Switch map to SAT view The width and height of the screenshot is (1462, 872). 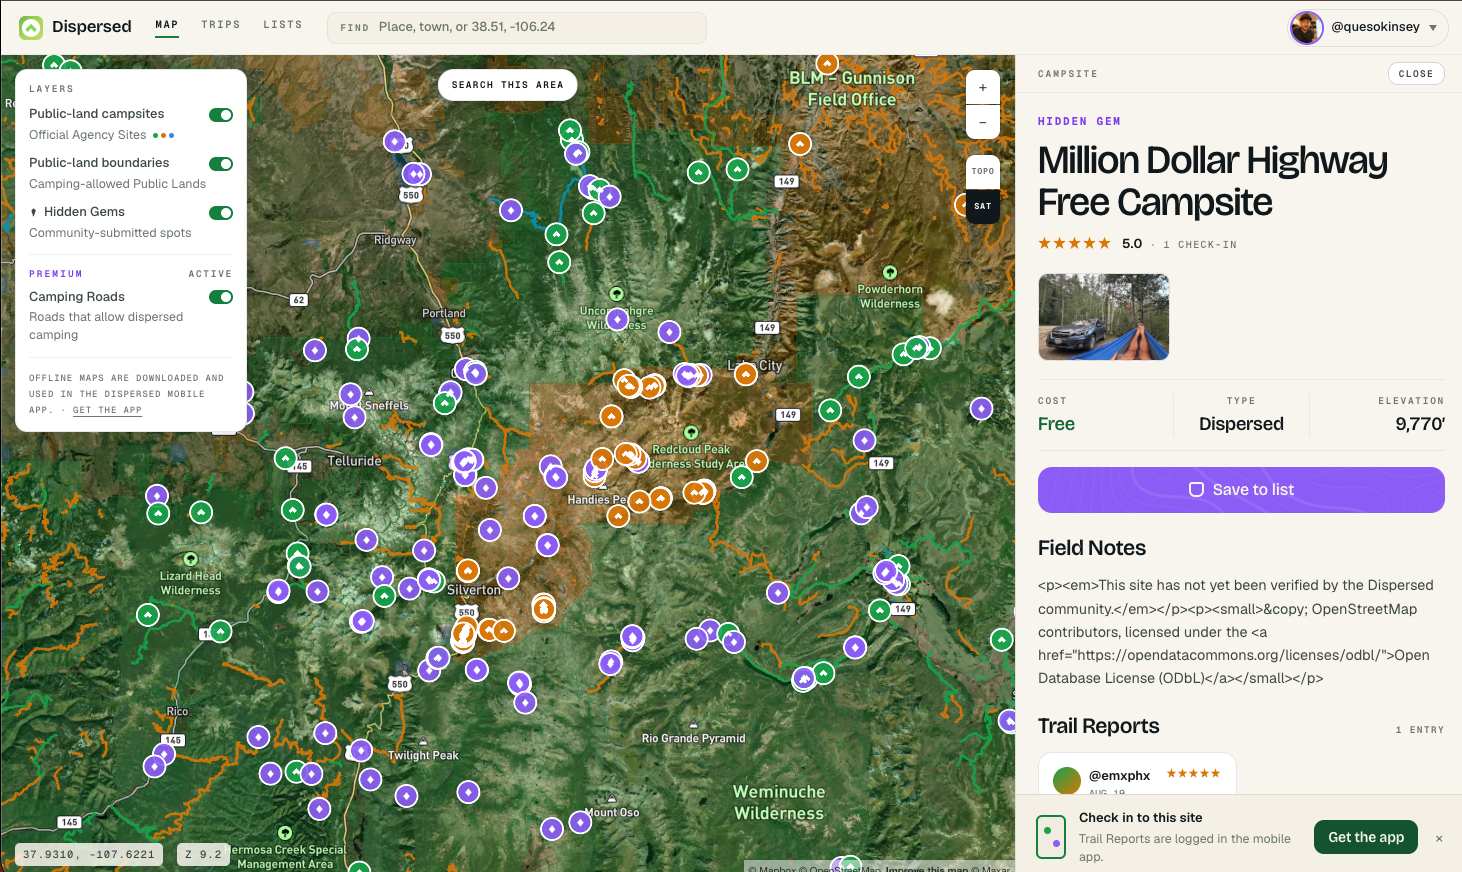(x=983, y=206)
